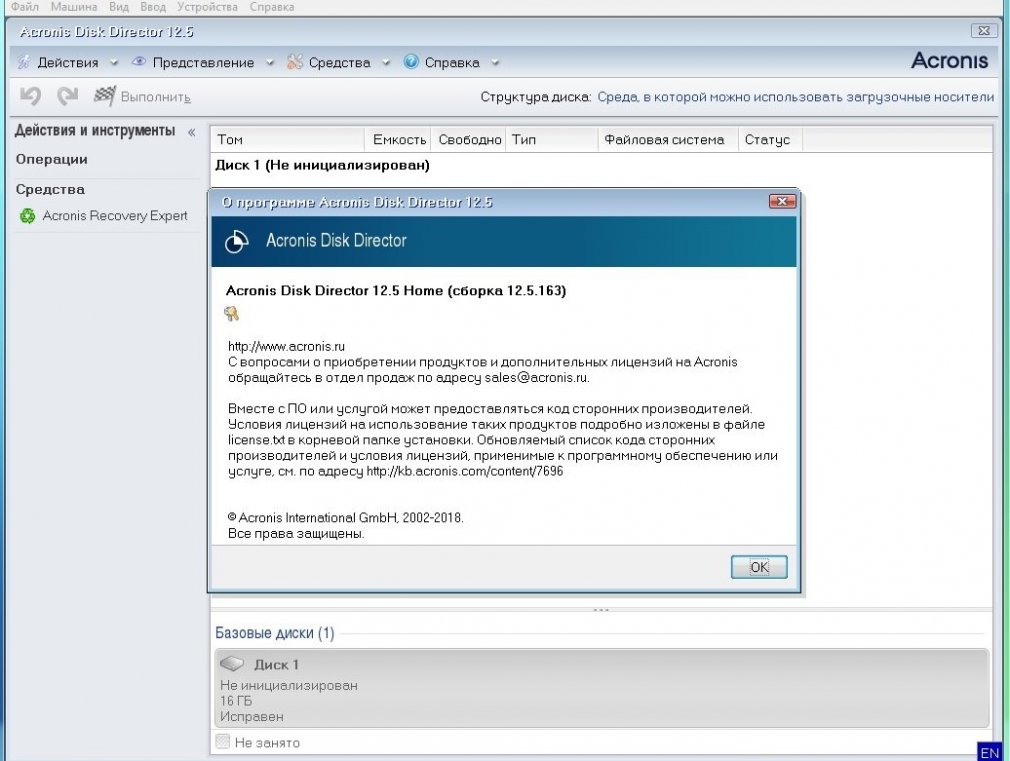Click the Исправен disk status text
The image size is (1010, 761).
click(251, 717)
